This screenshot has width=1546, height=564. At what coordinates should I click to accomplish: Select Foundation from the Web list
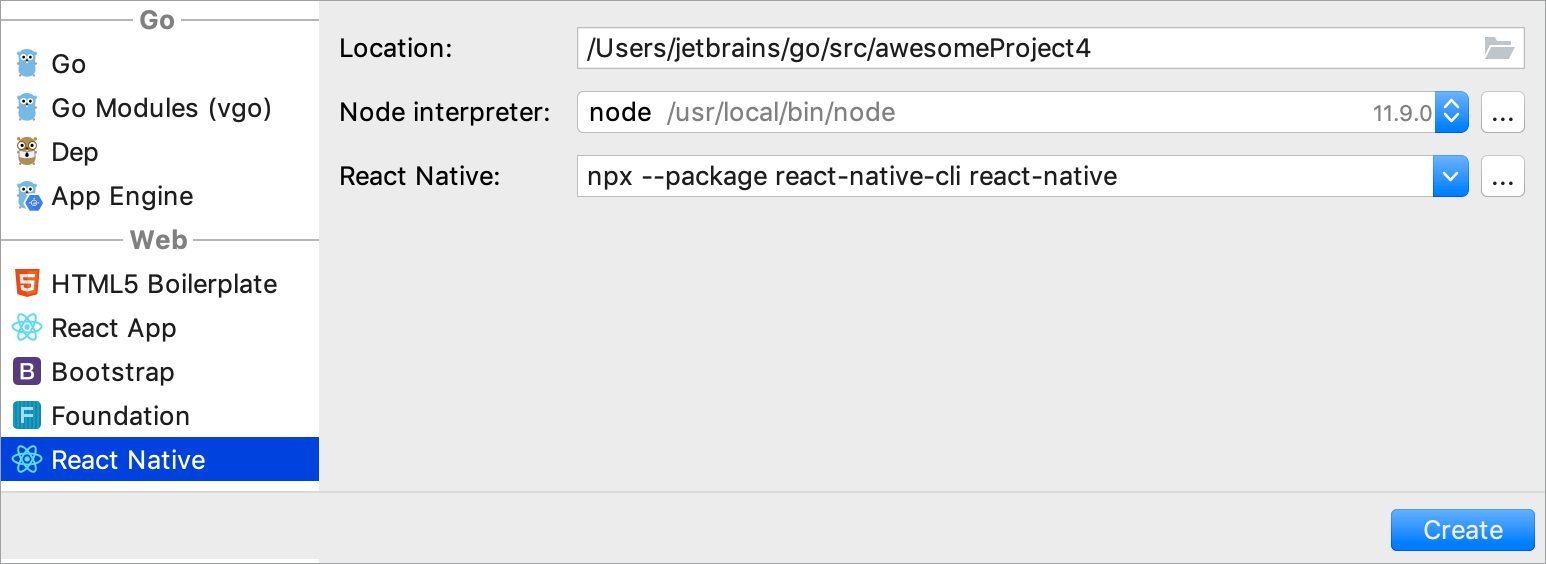pyautogui.click(x=120, y=416)
